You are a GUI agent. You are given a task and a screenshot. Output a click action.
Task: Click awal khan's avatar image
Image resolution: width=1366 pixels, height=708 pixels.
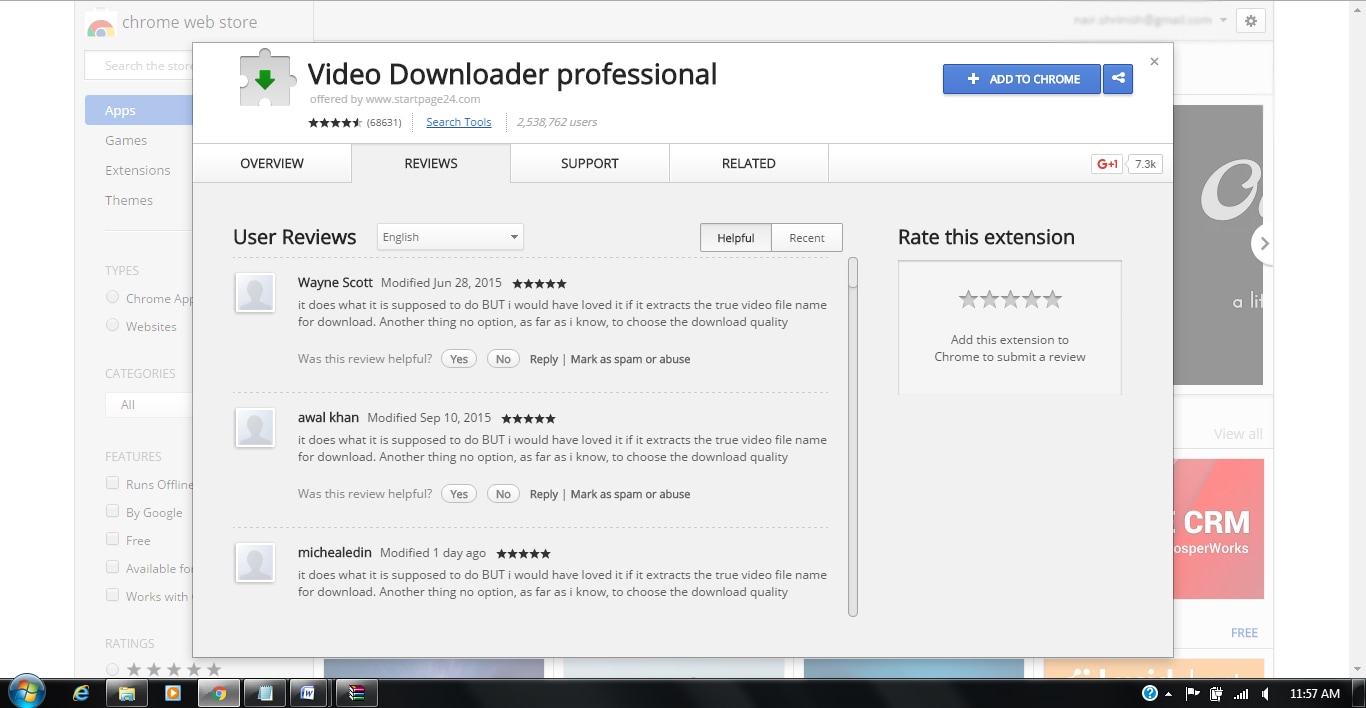tap(255, 428)
